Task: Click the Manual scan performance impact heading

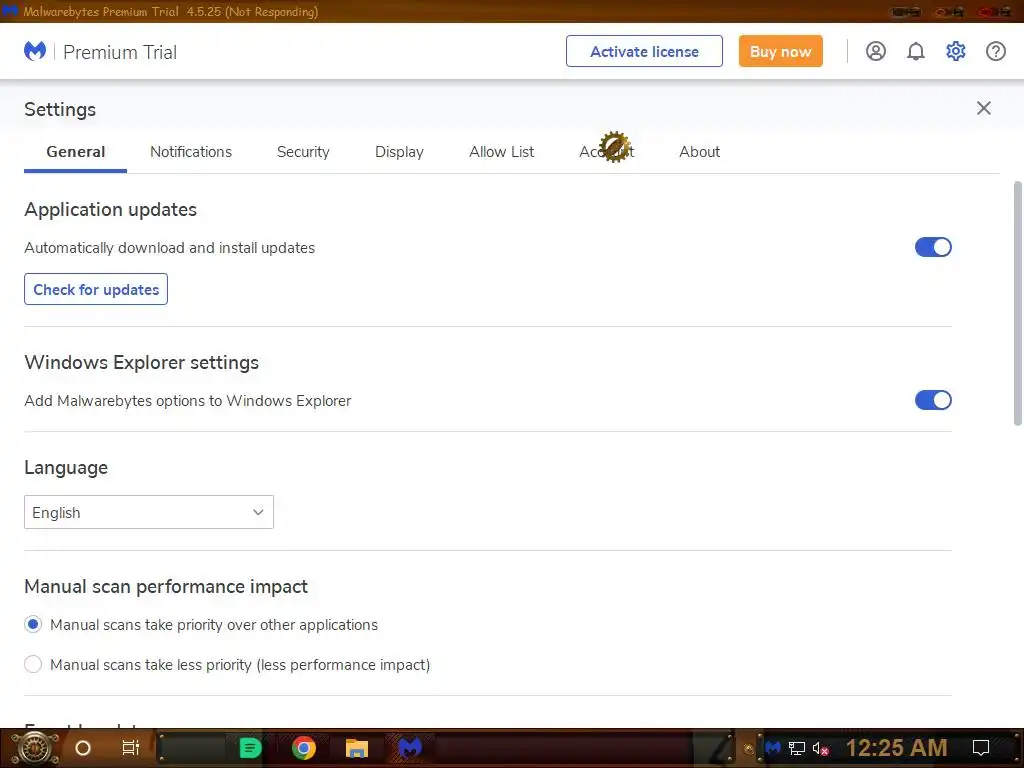Action: pyautogui.click(x=166, y=586)
